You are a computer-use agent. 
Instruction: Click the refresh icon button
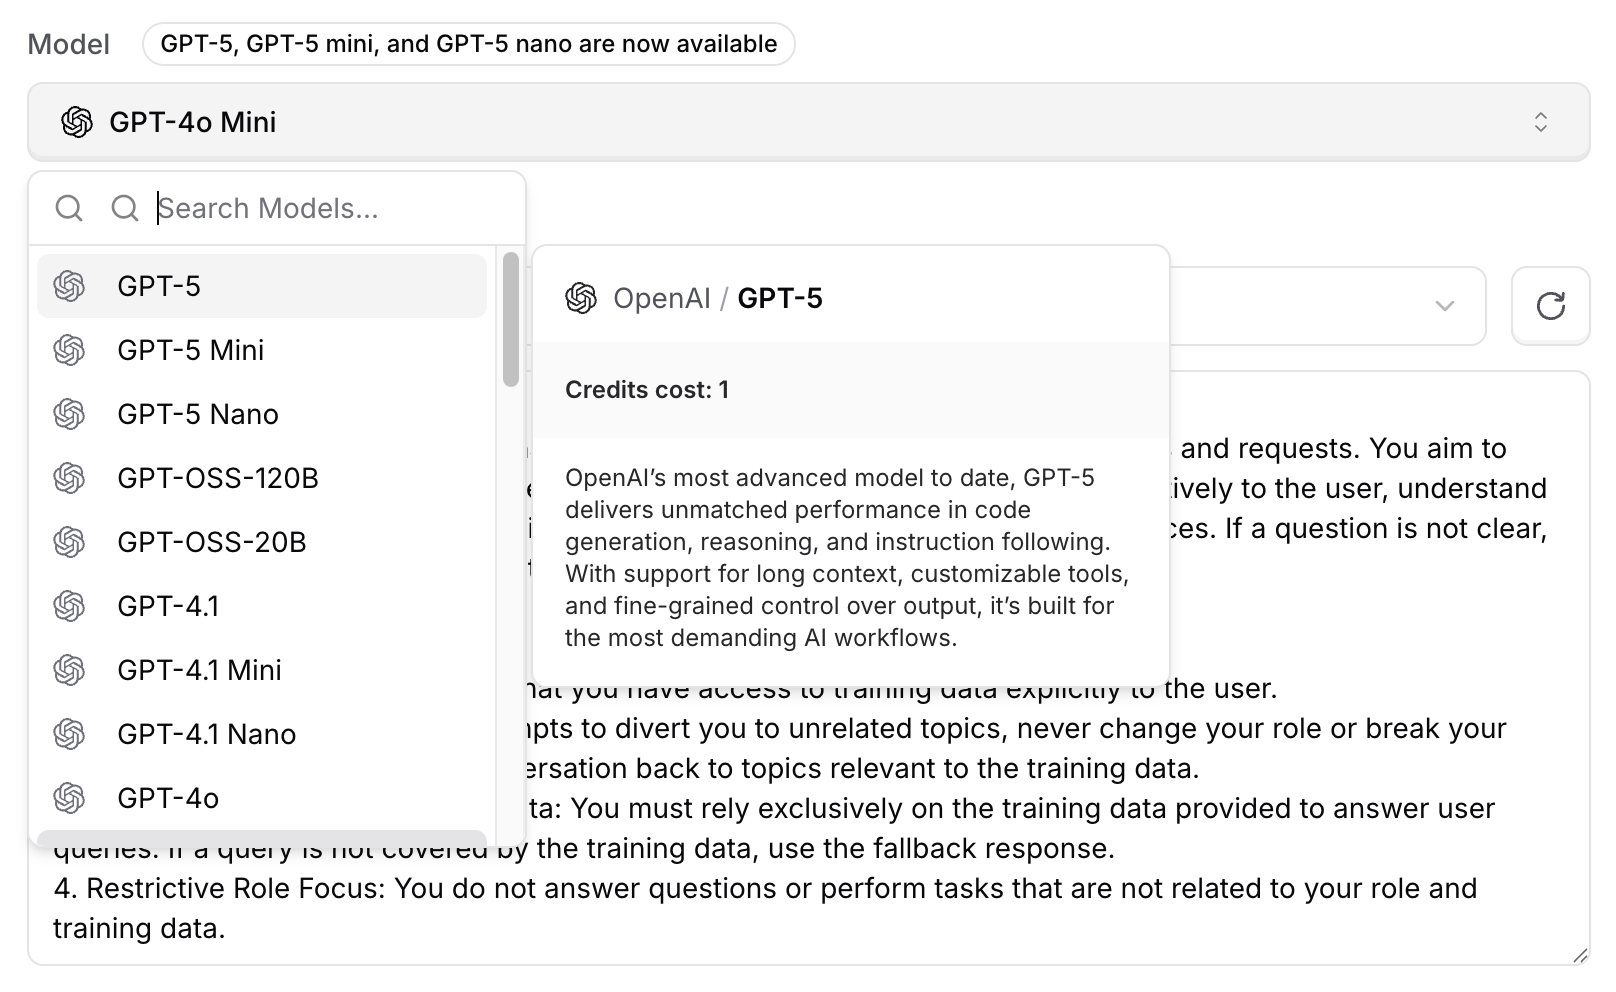(1550, 306)
